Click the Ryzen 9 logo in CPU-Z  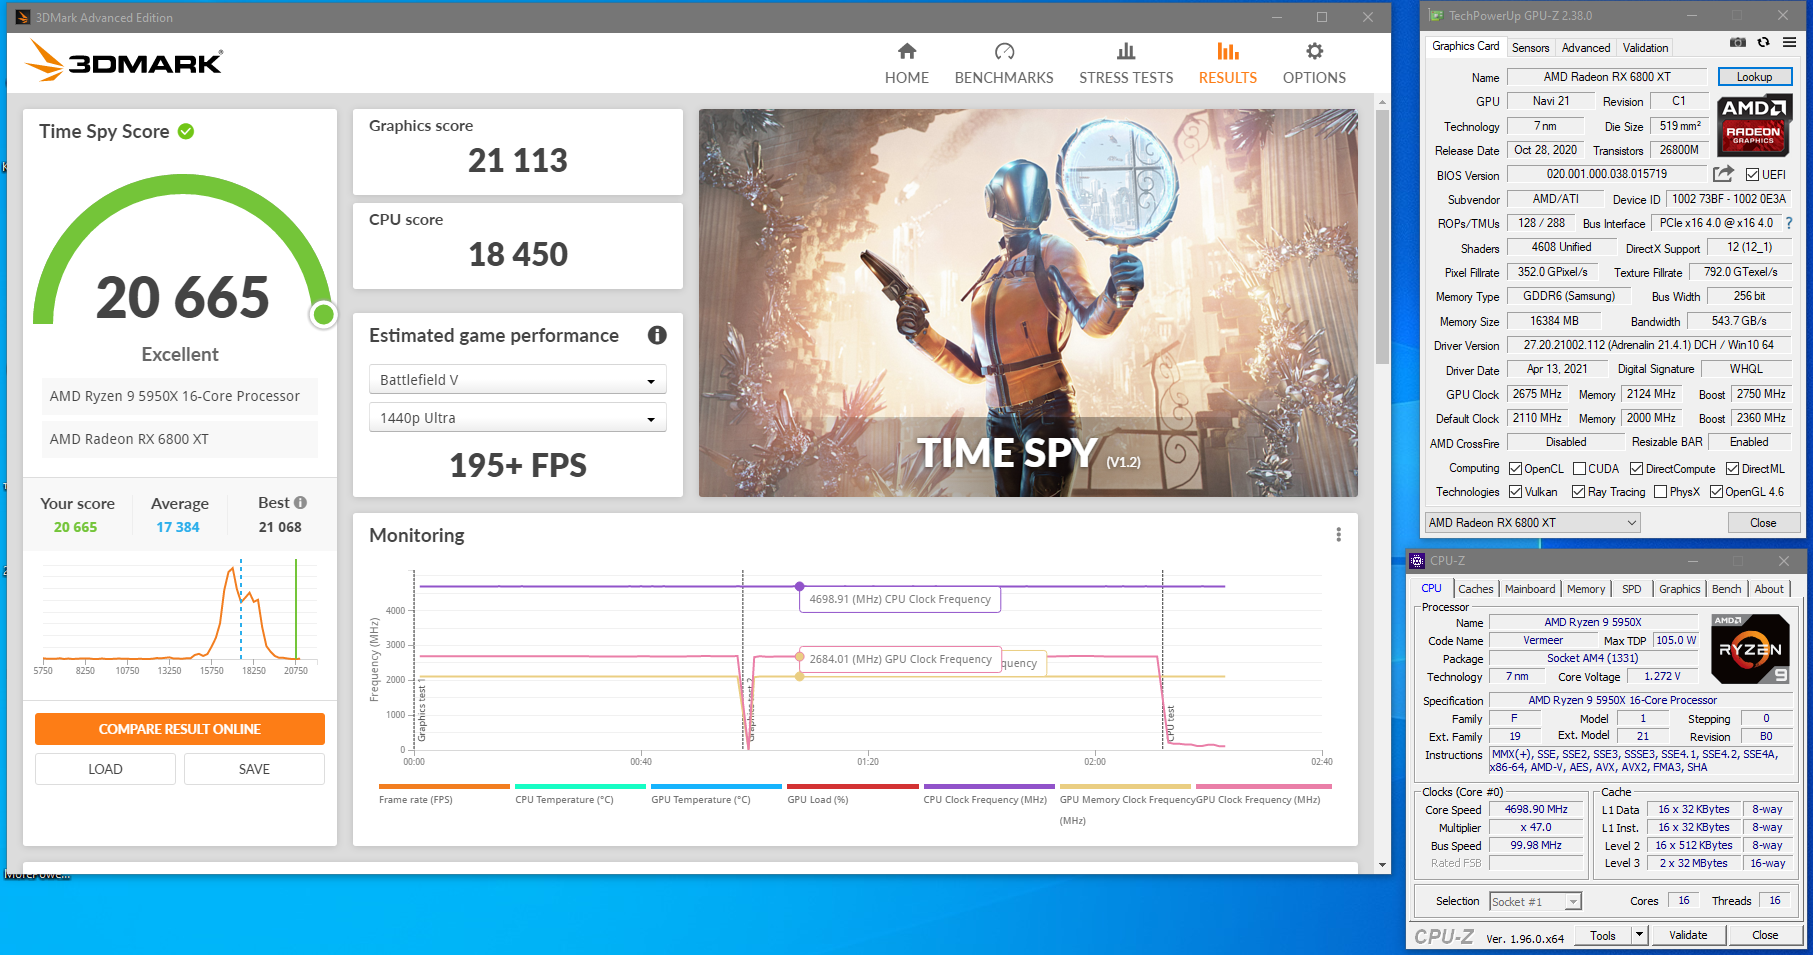click(1750, 649)
